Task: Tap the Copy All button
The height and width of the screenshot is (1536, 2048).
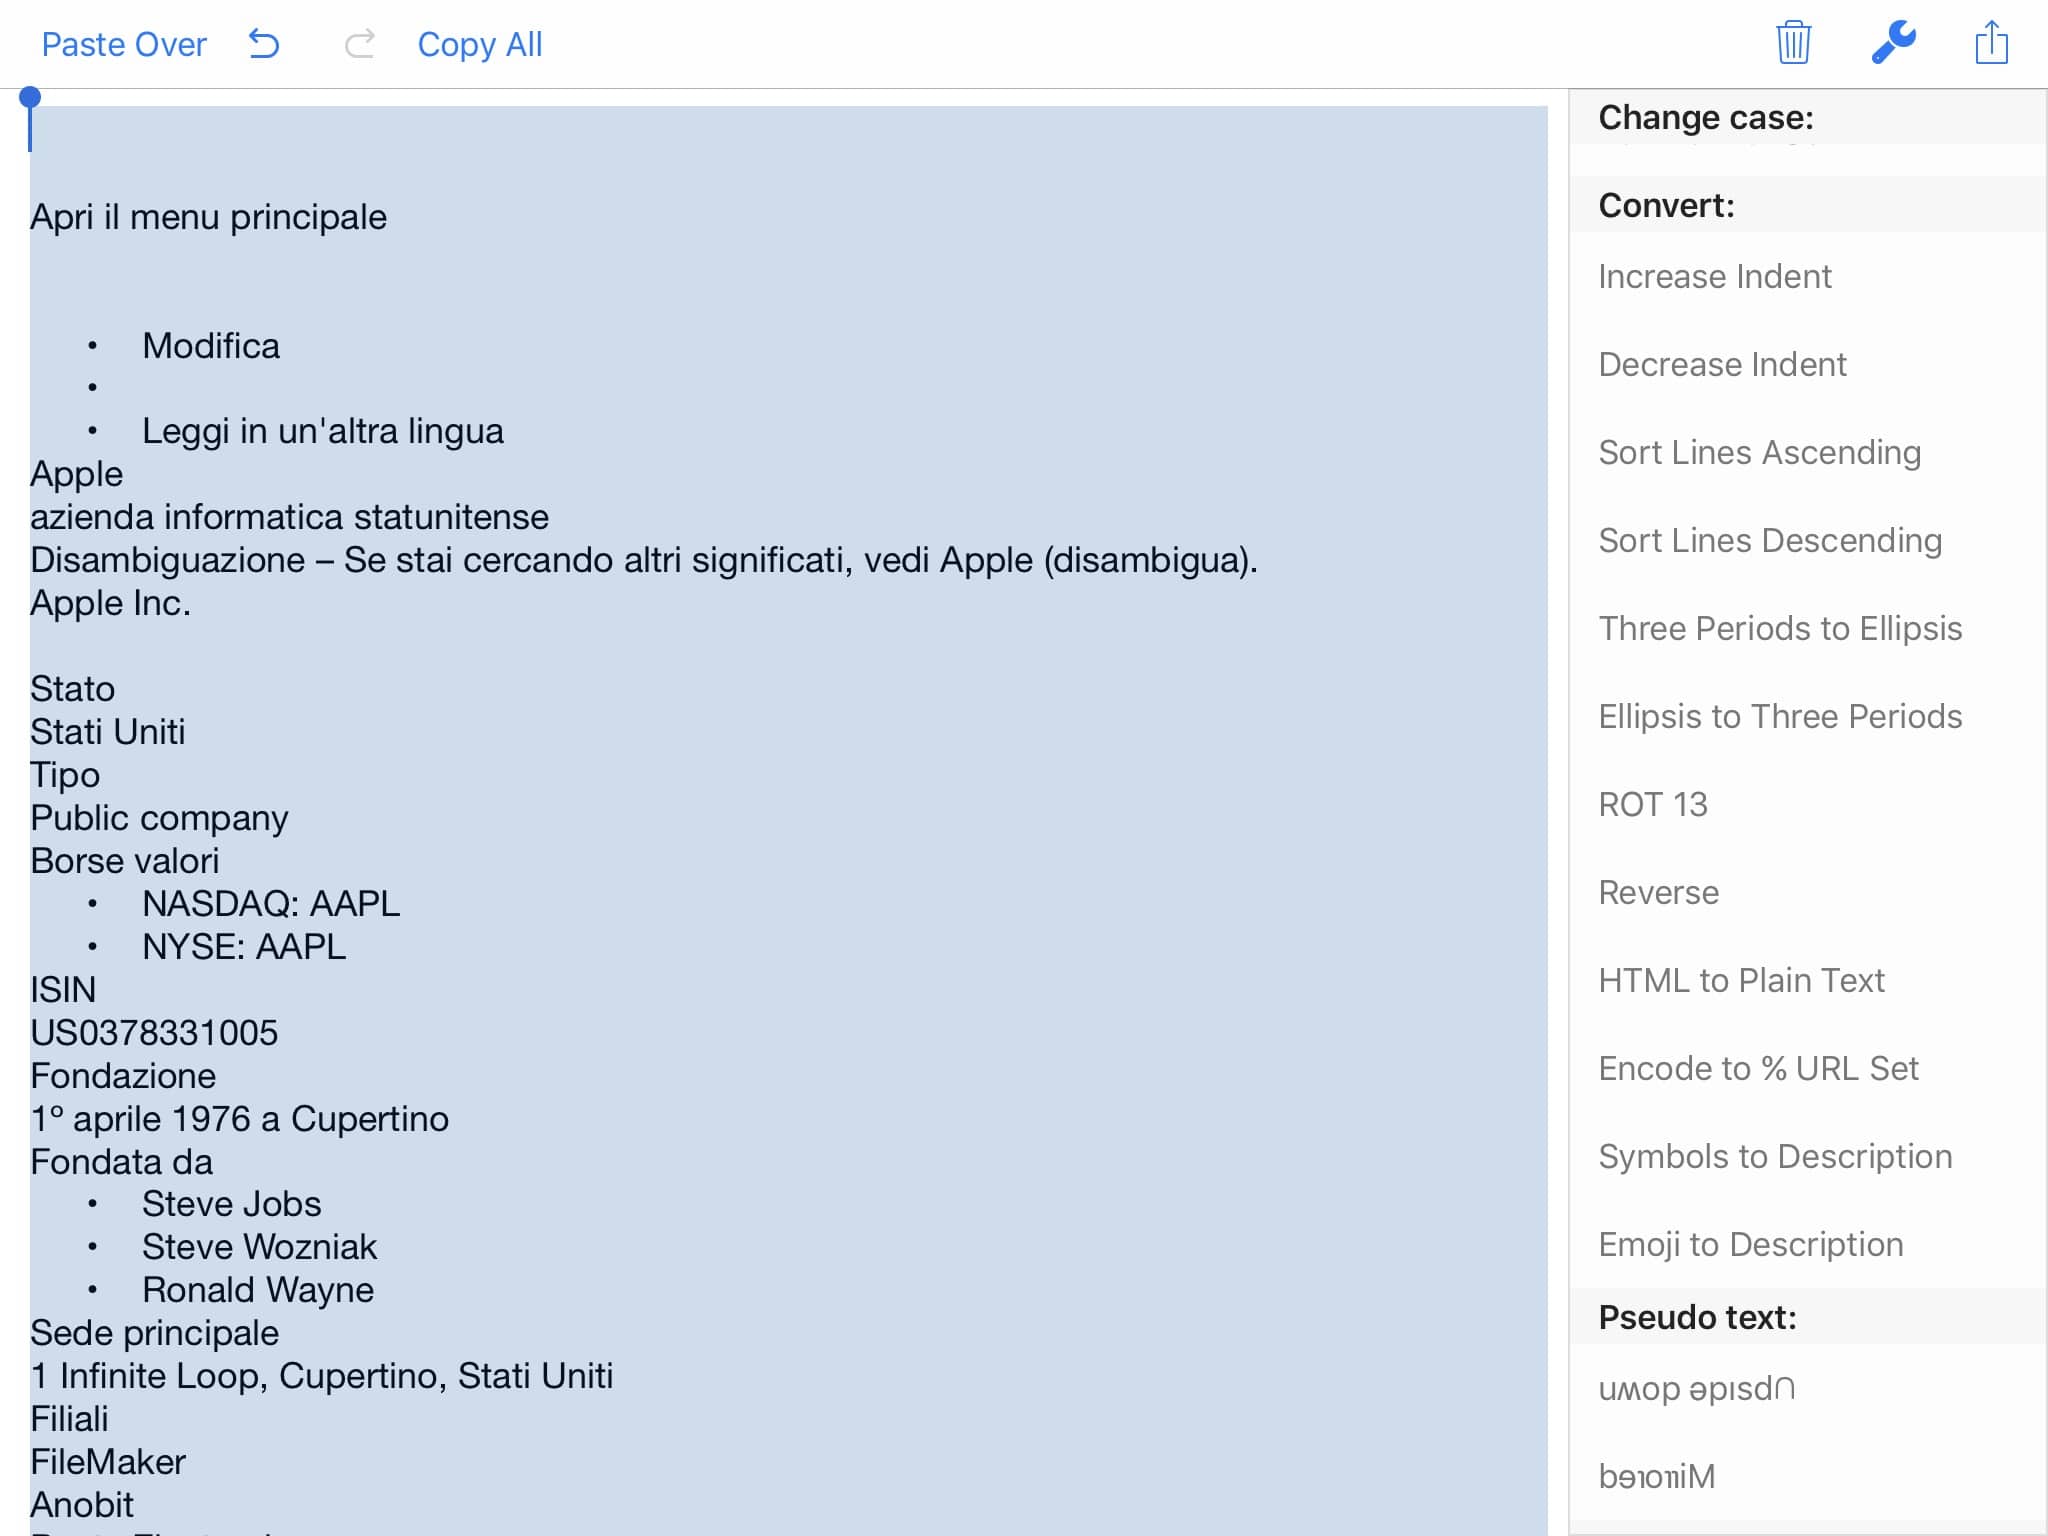Action: 479,44
